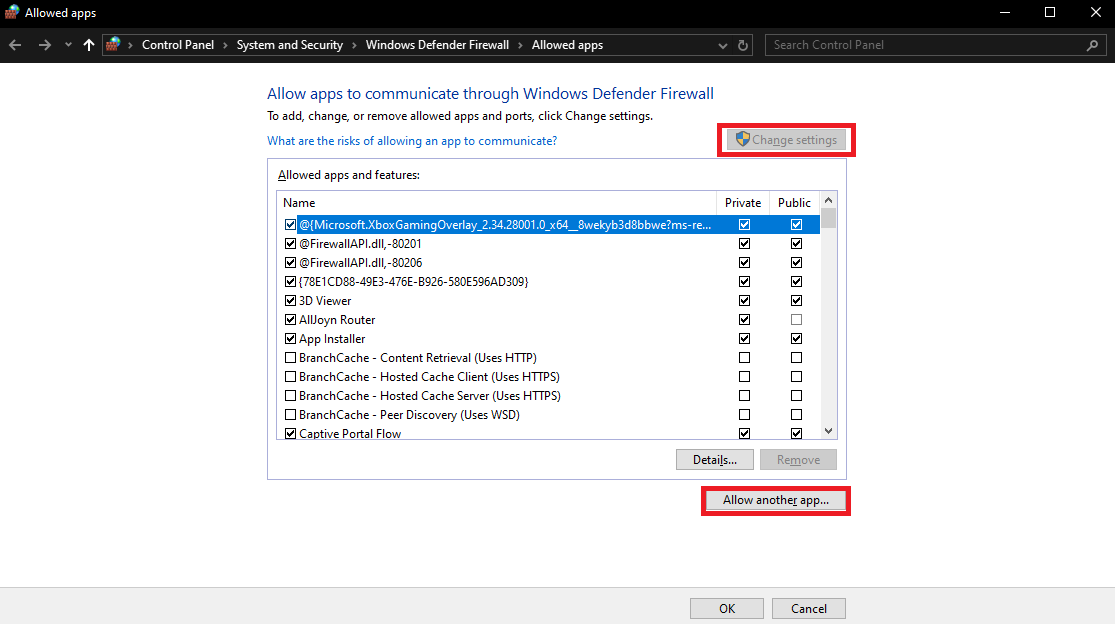1115x624 pixels.
Task: Click the Control Panel icon in the address bar
Action: [113, 44]
